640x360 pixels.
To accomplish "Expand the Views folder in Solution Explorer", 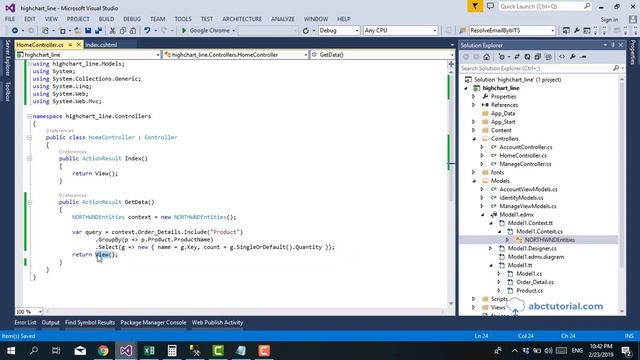I will (x=474, y=307).
